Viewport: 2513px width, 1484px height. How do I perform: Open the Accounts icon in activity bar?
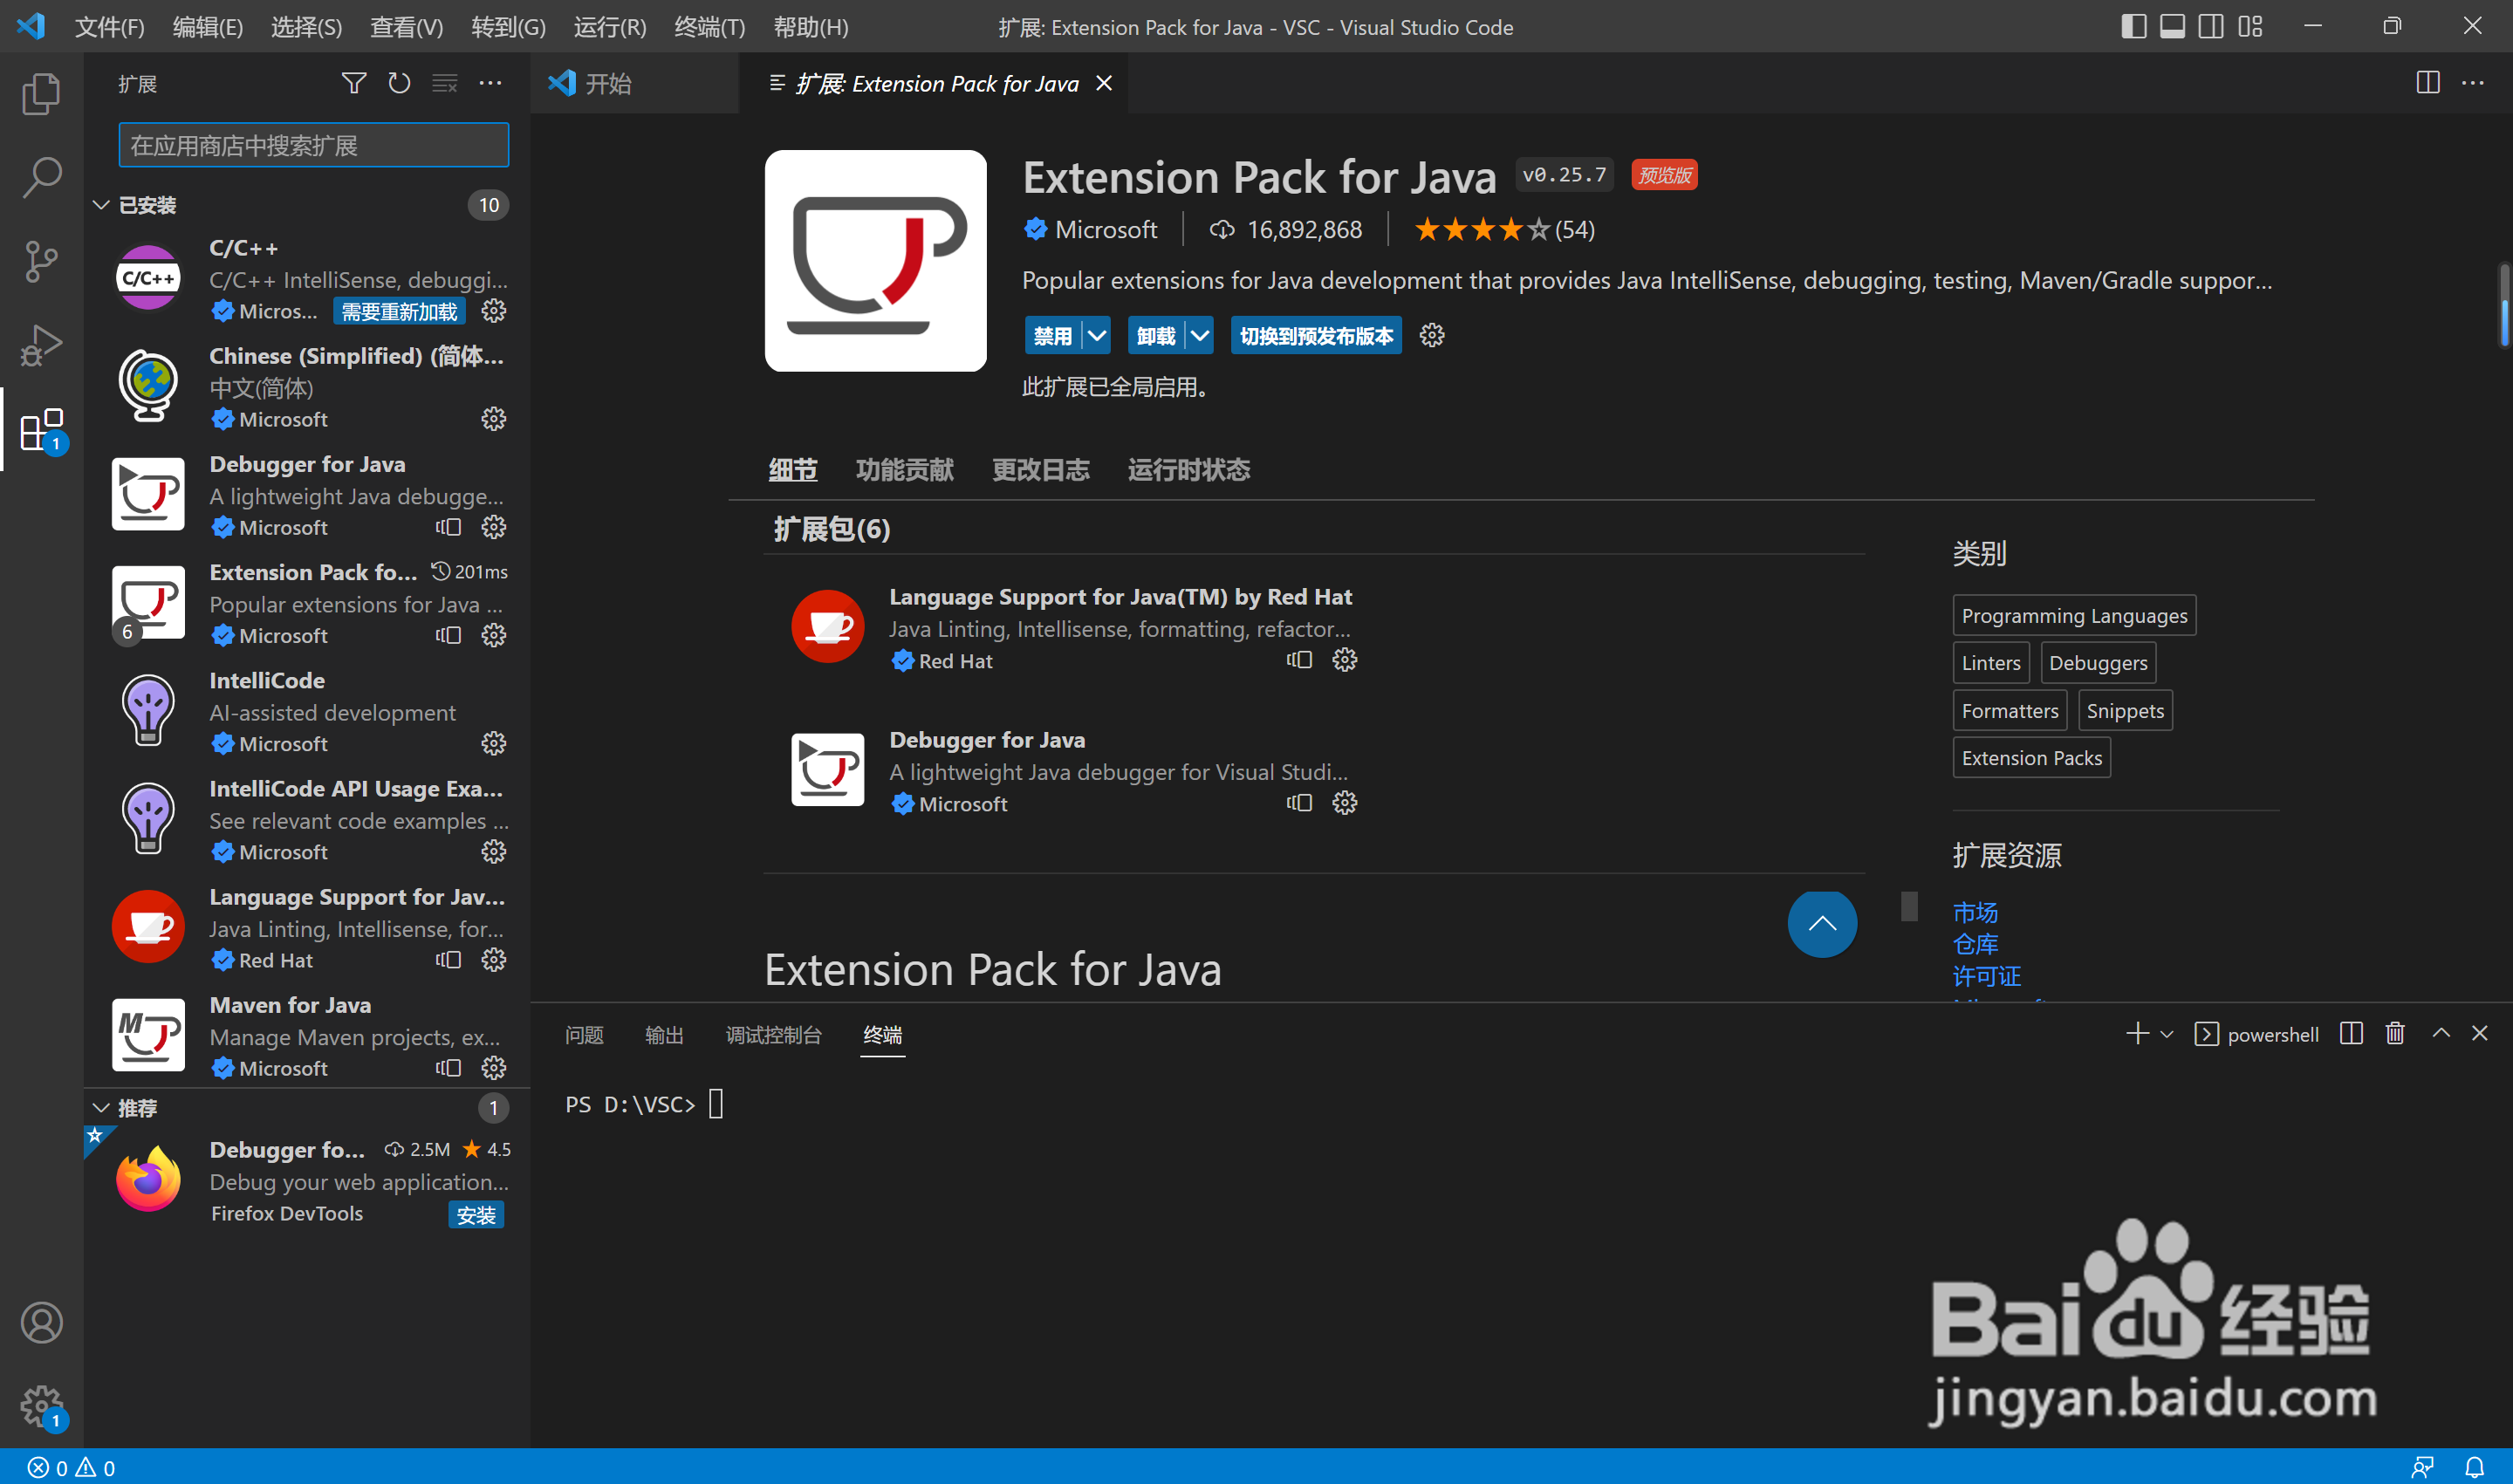point(41,1323)
